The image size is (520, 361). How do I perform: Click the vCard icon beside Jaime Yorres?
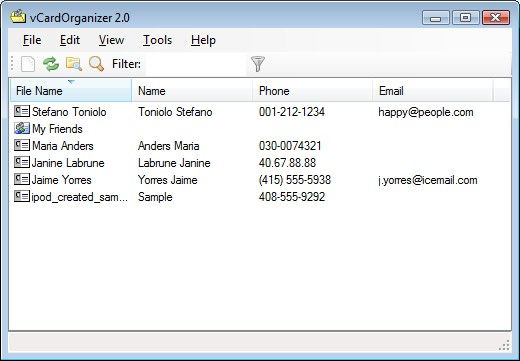22,179
